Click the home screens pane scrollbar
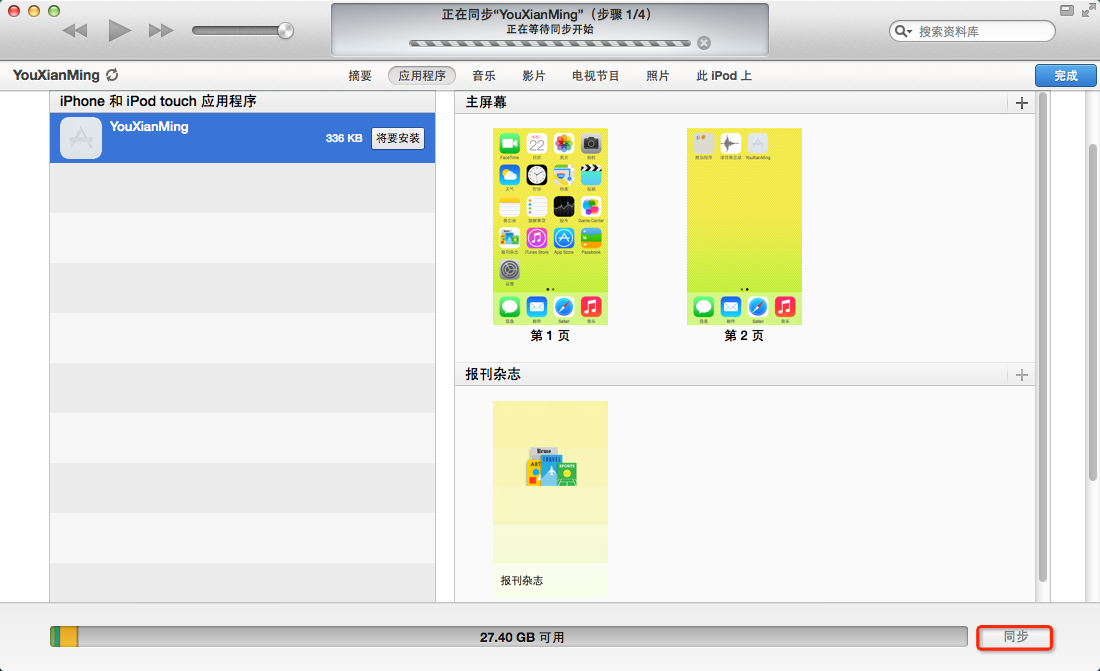1100x671 pixels. click(x=1042, y=337)
